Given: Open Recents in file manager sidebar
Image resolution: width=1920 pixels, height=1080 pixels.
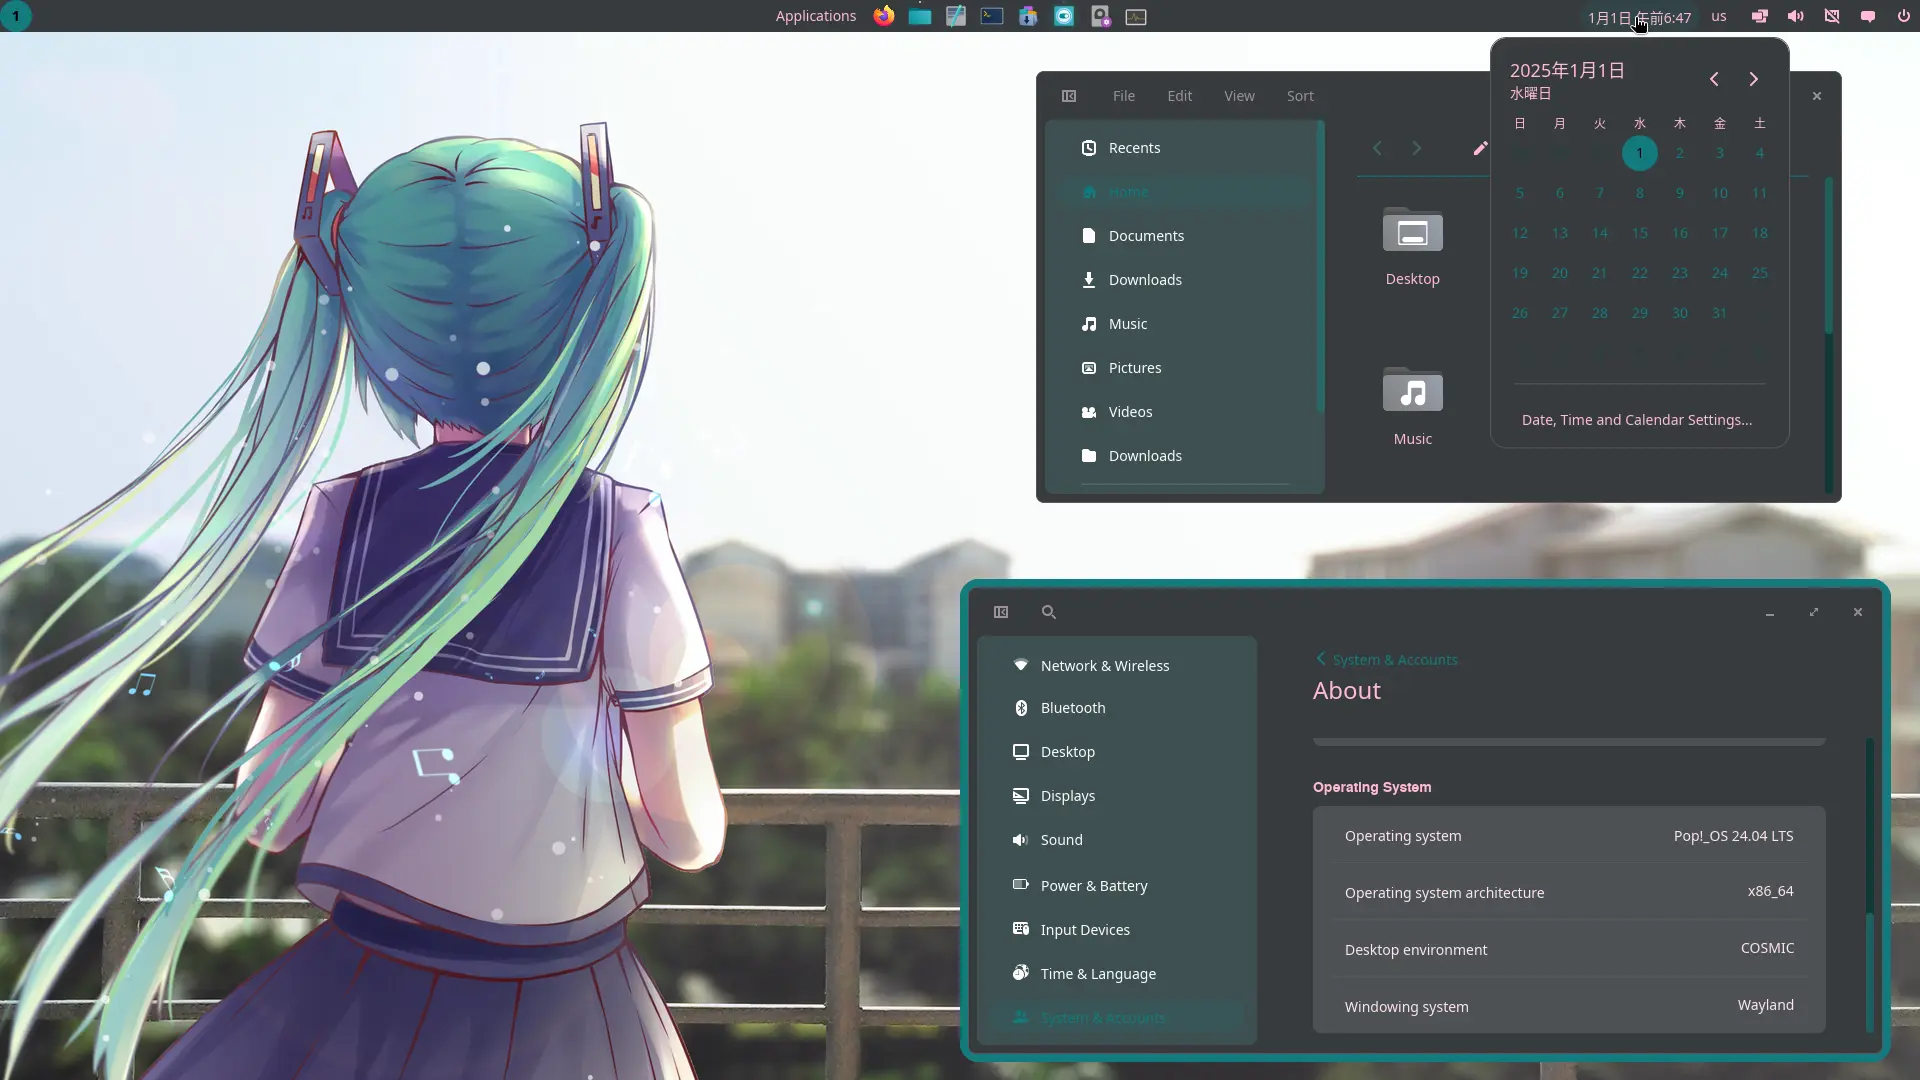Looking at the screenshot, I should [1185, 148].
